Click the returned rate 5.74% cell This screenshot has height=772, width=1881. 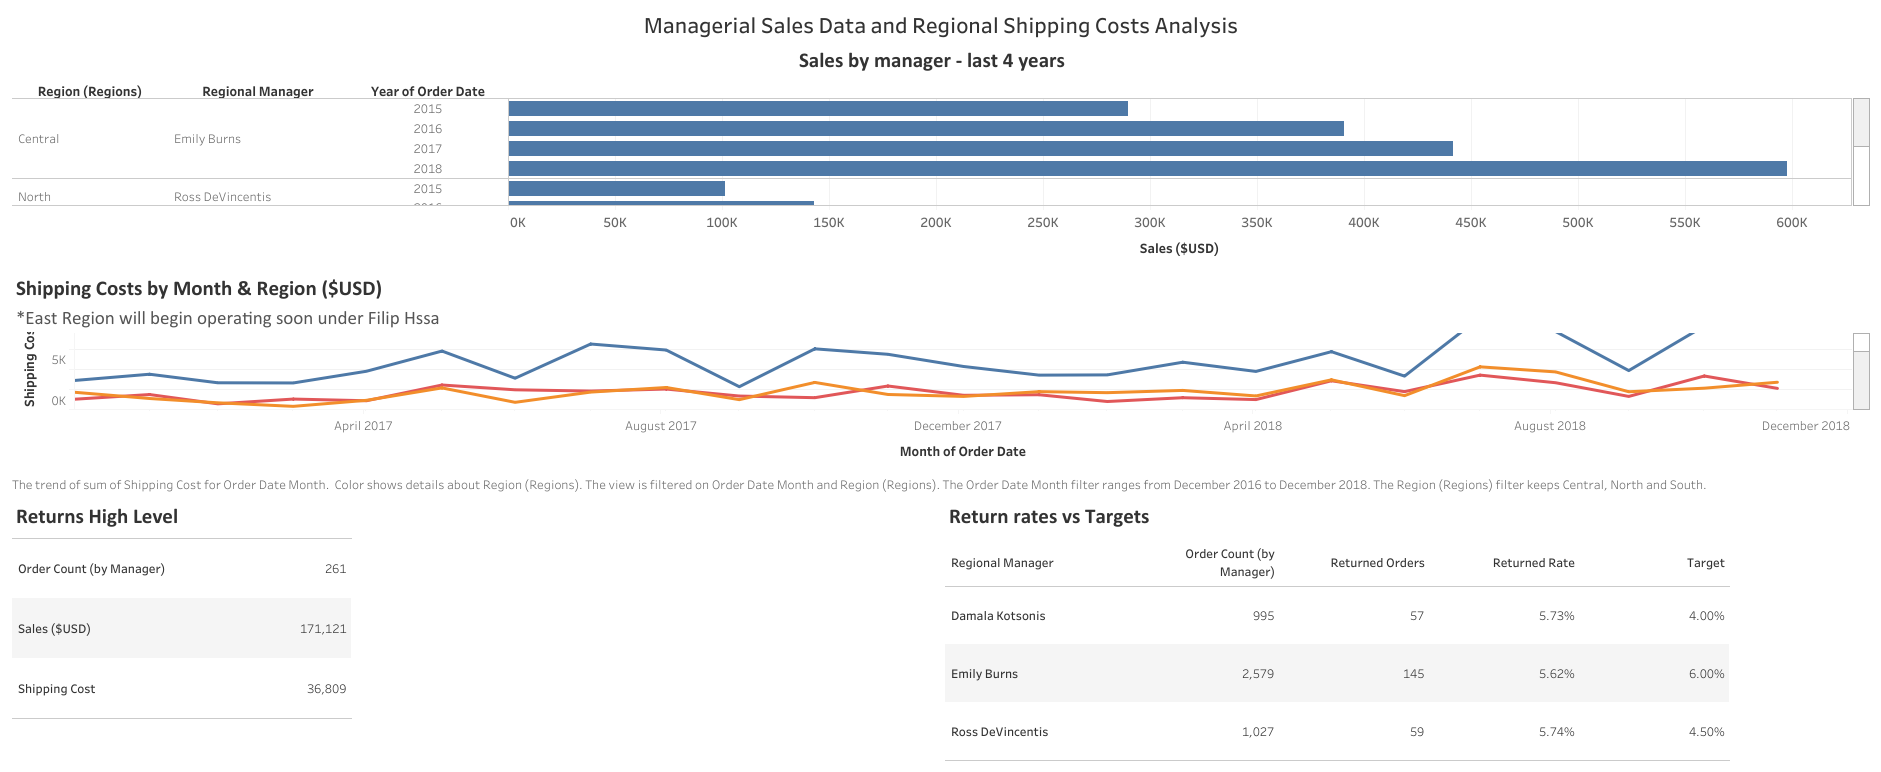[1557, 732]
